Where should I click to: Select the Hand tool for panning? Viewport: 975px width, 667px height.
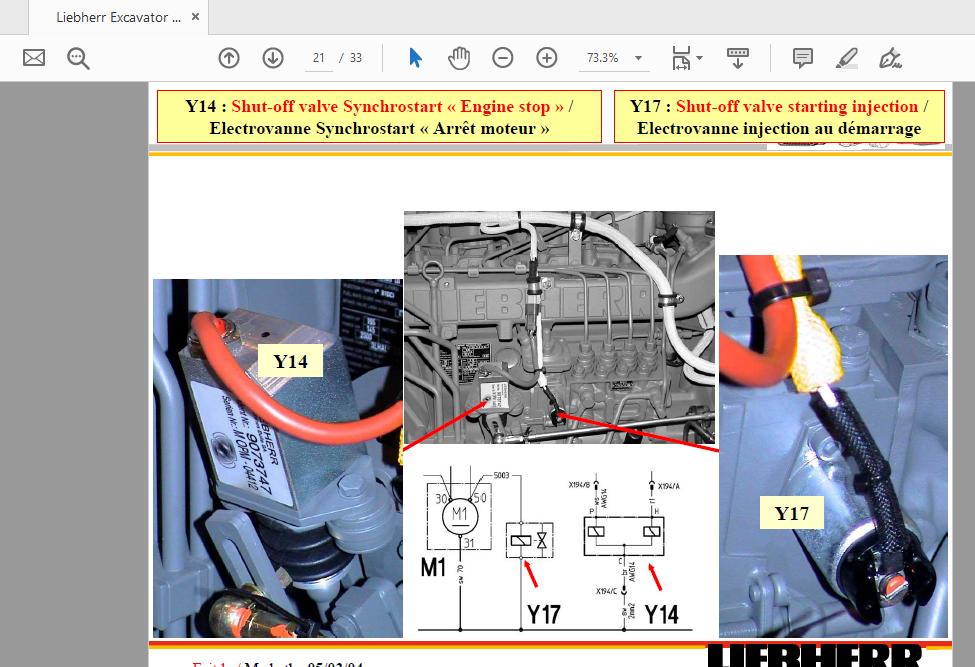tap(459, 58)
